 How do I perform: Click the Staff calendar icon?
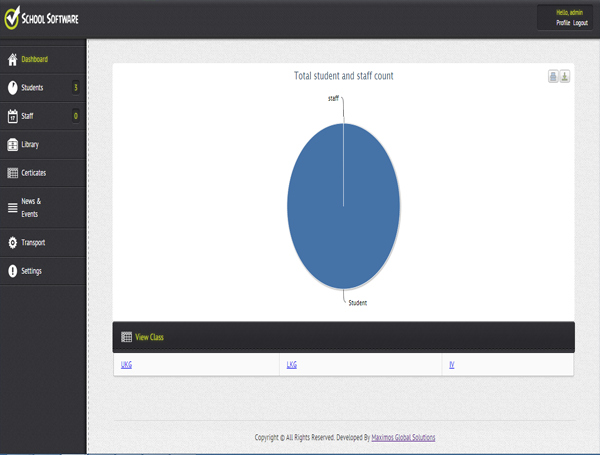point(12,116)
